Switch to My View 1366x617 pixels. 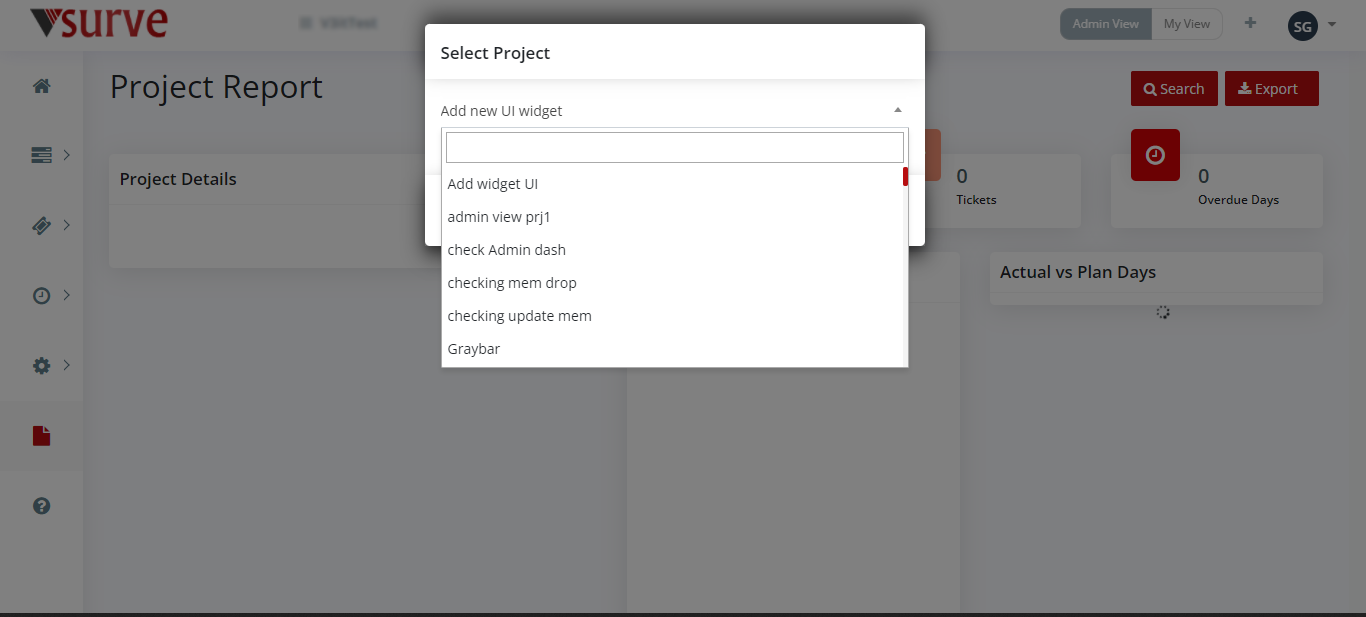(1187, 24)
